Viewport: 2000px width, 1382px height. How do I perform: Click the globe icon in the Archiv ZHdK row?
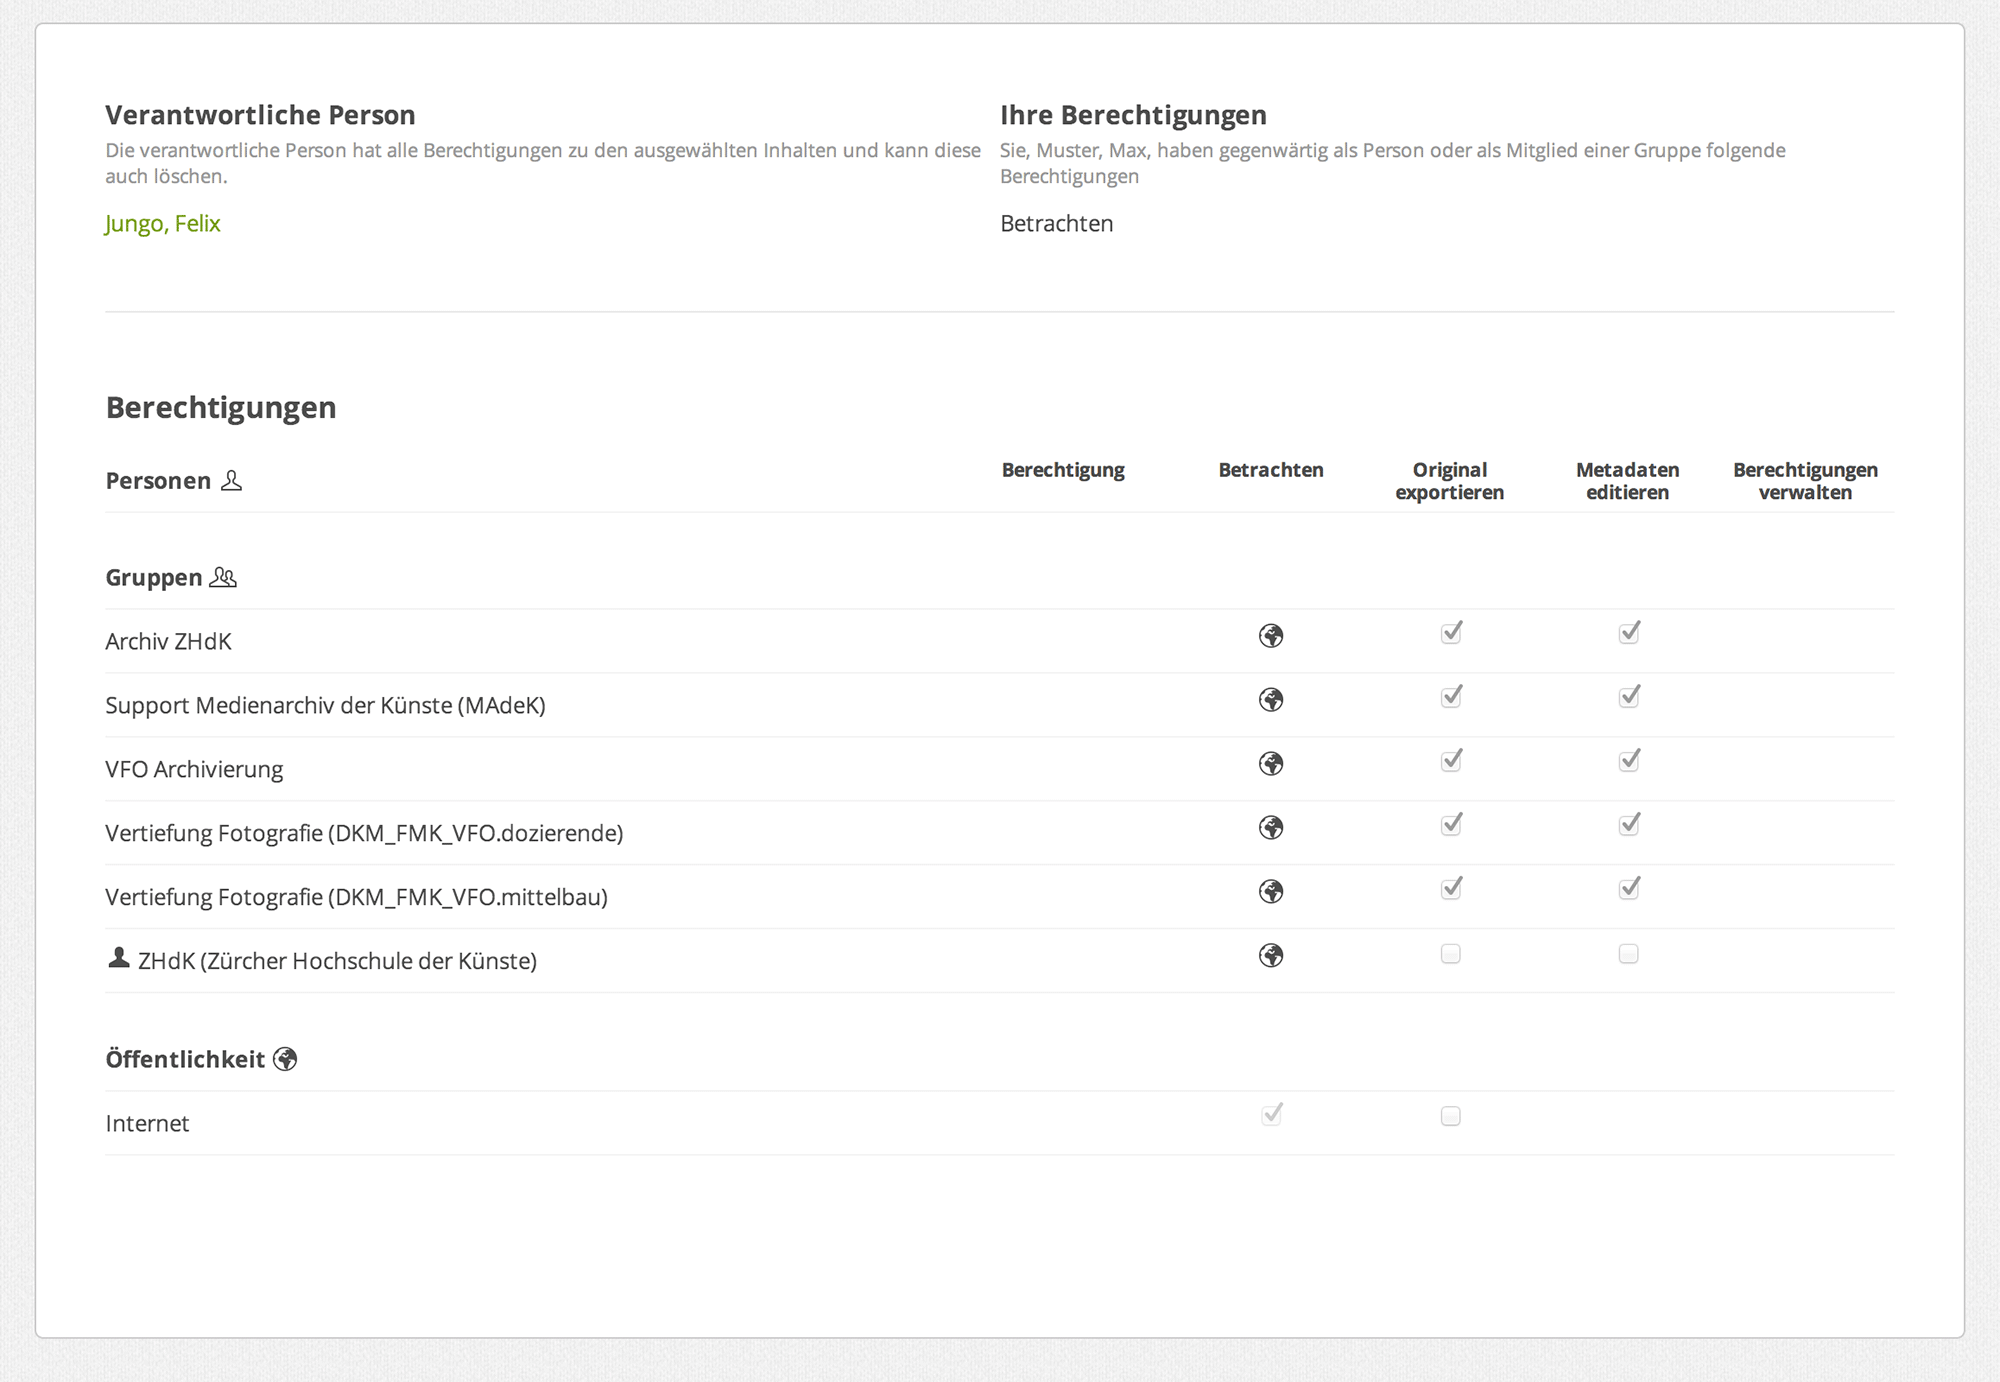[x=1271, y=636]
